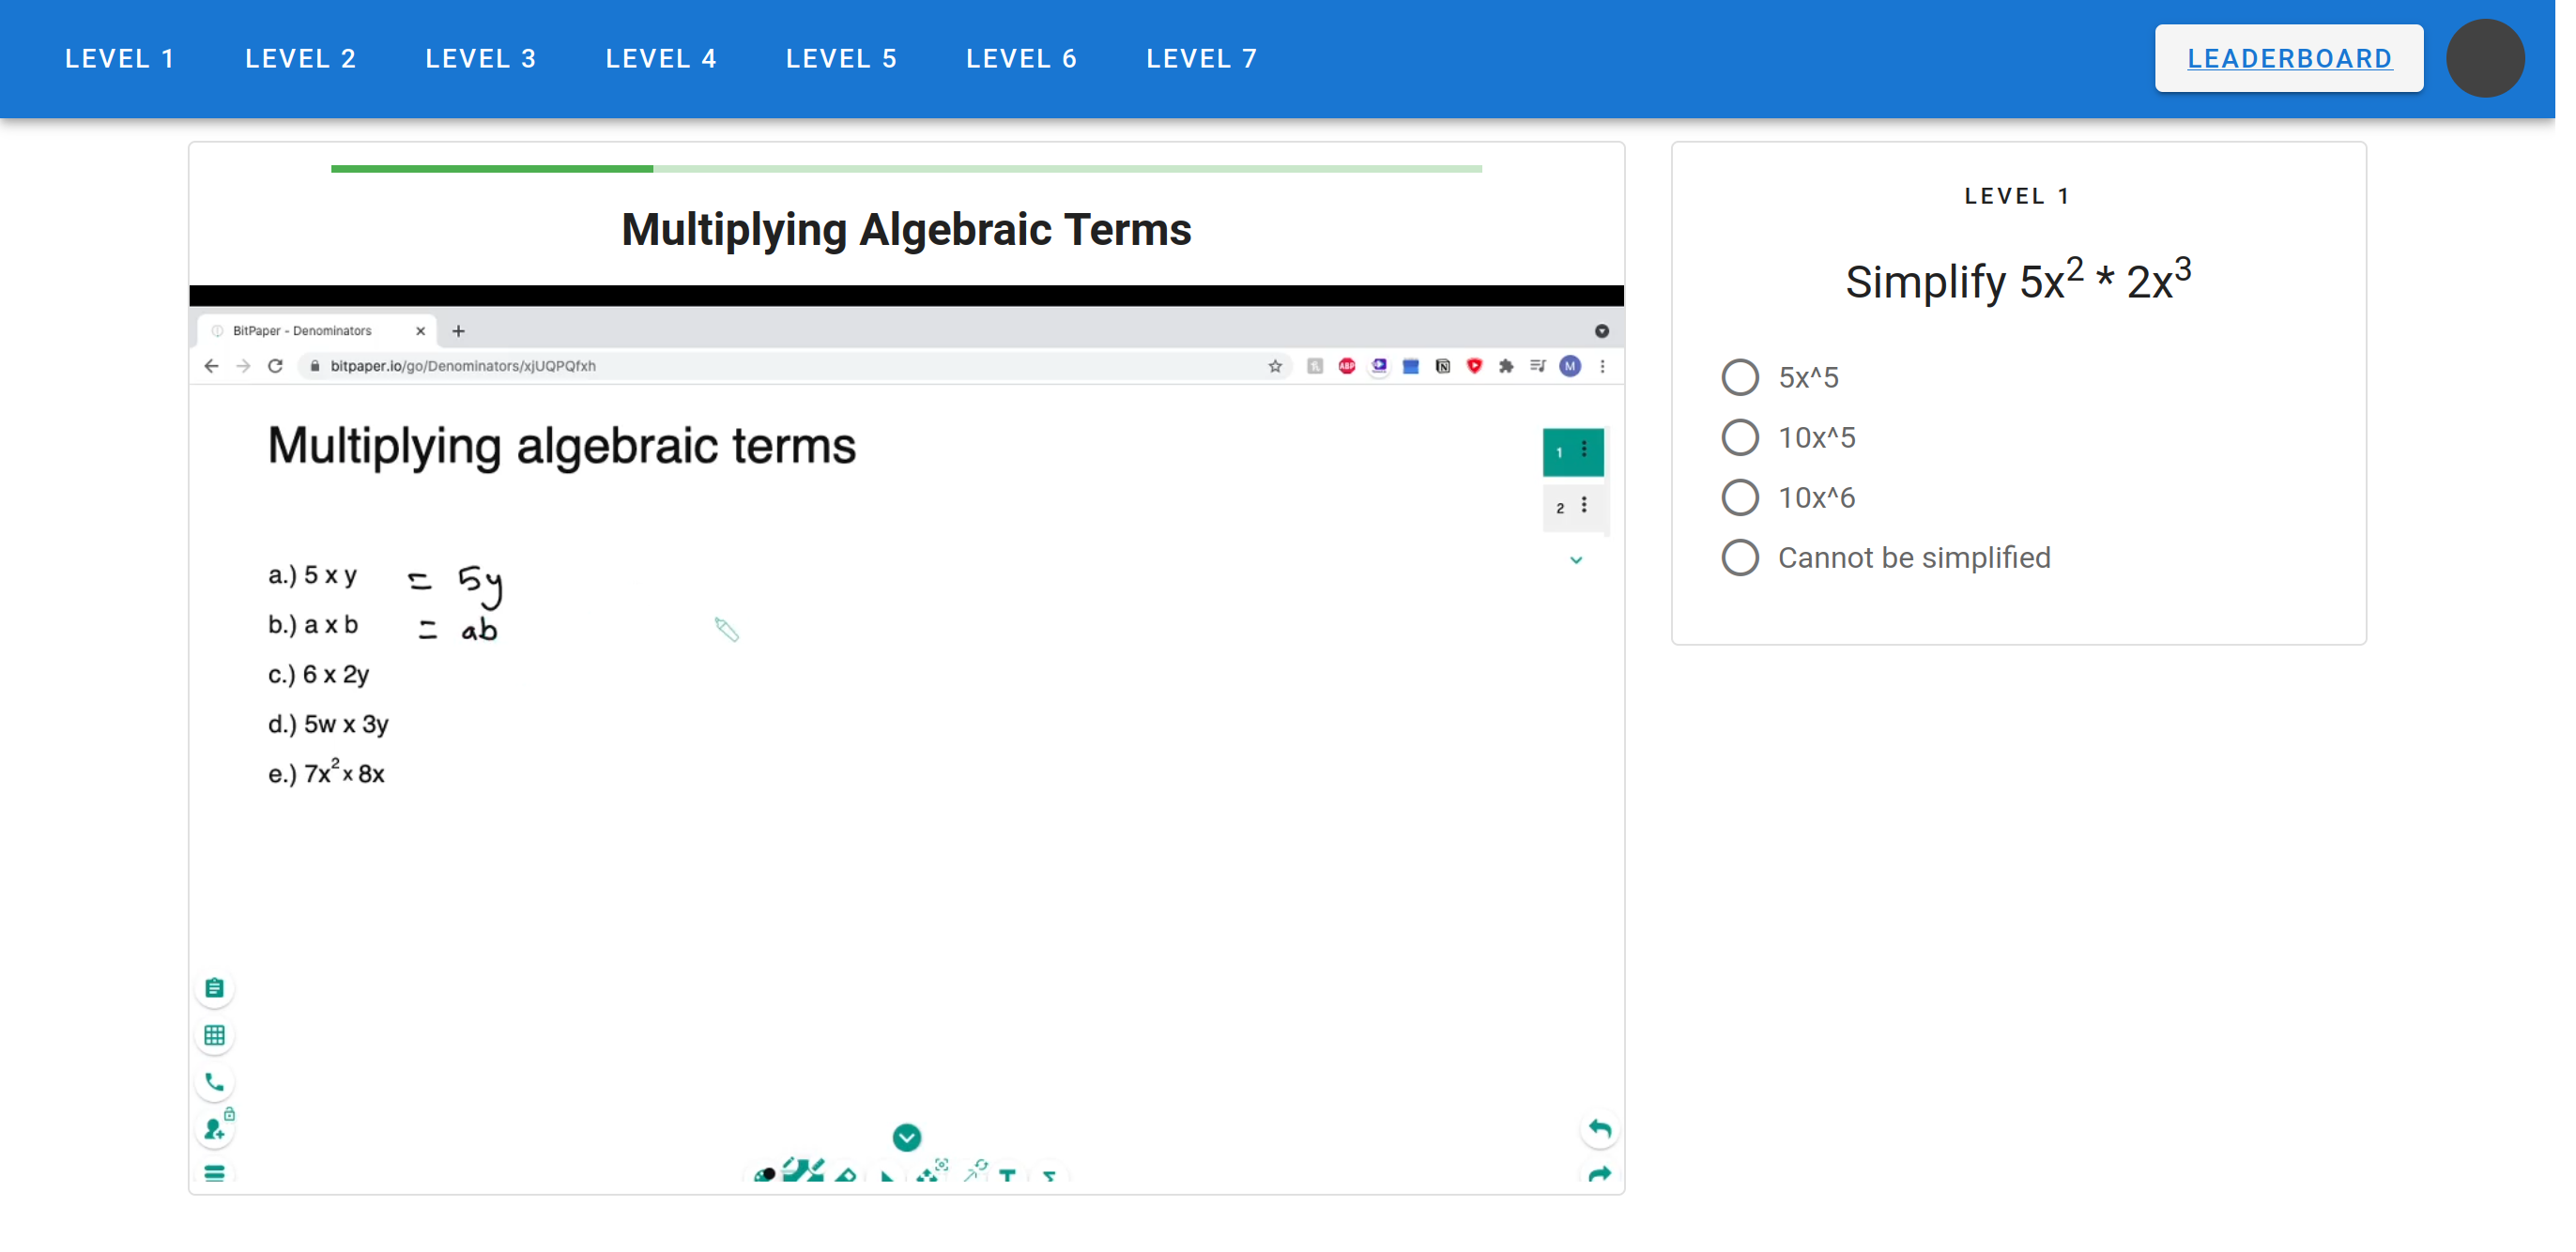This screenshot has height=1252, width=2576.
Task: Collapse the whiteboard toolbar with green chevron
Action: click(906, 1137)
